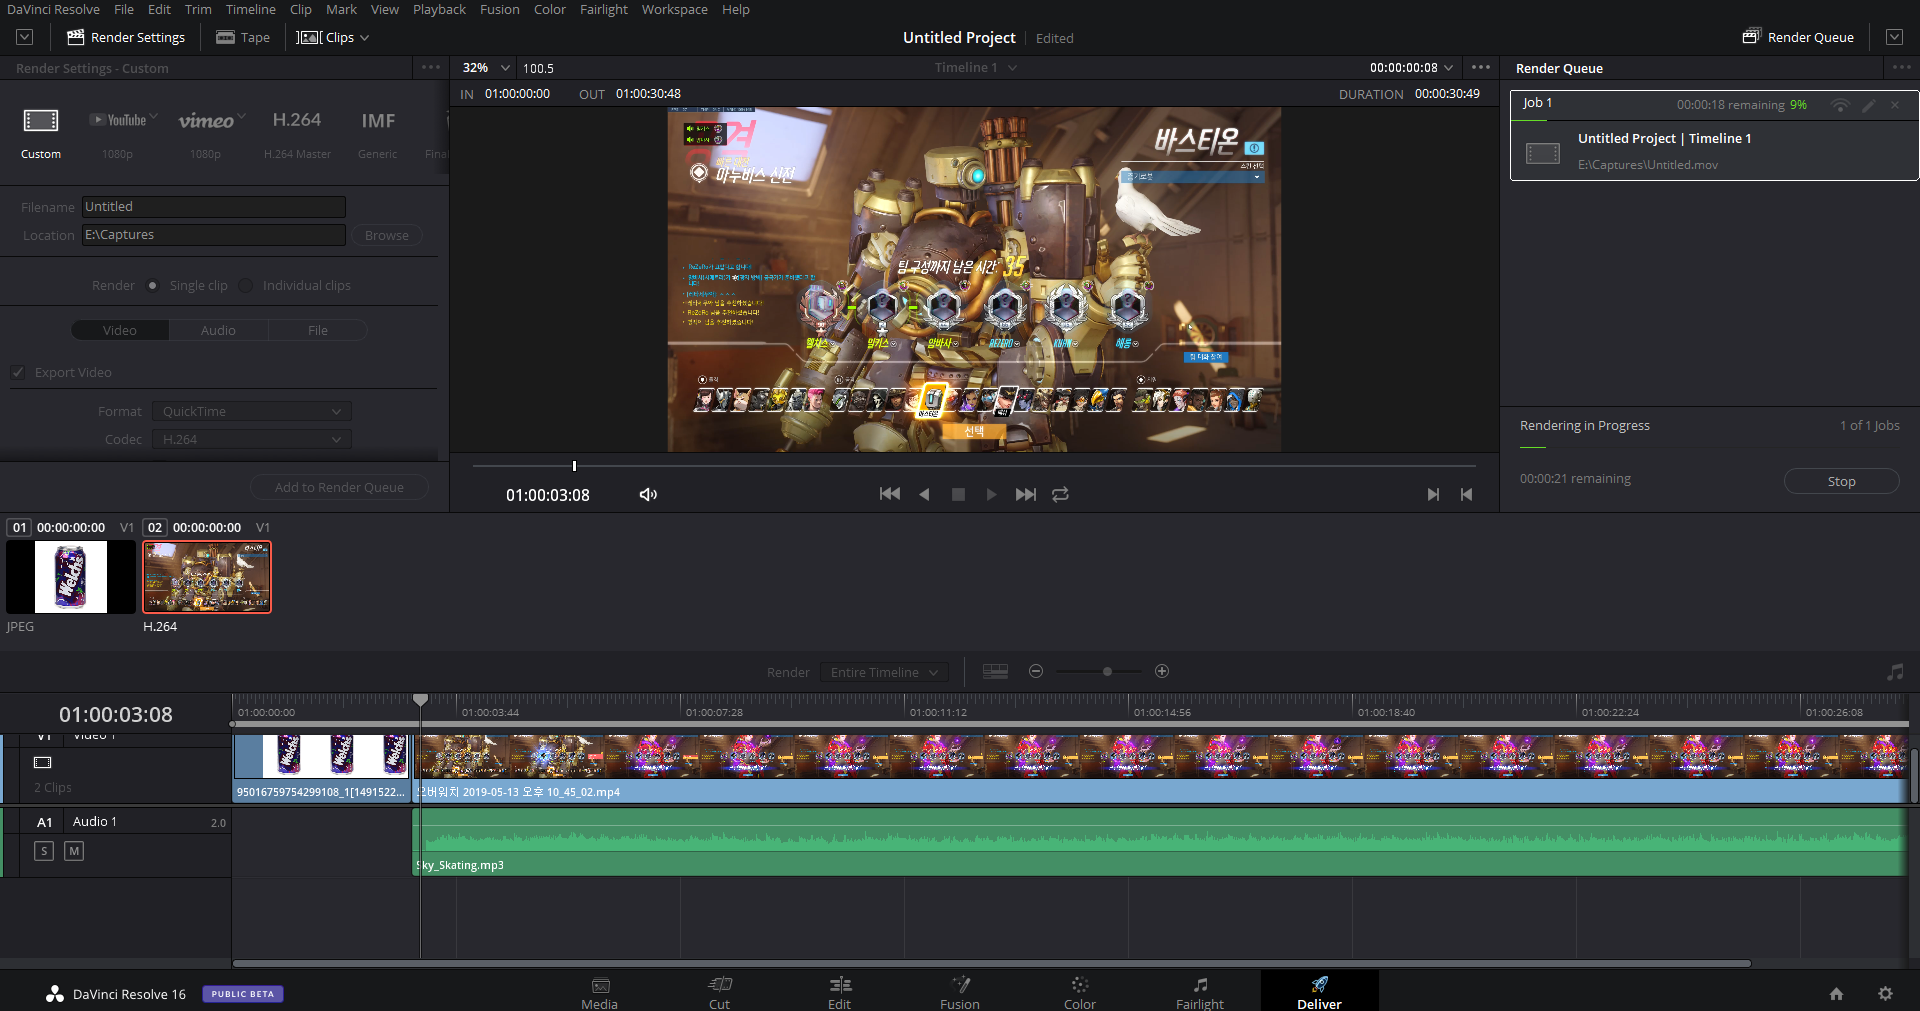Mute the Audio 1 track
1920x1011 pixels.
pyautogui.click(x=74, y=851)
